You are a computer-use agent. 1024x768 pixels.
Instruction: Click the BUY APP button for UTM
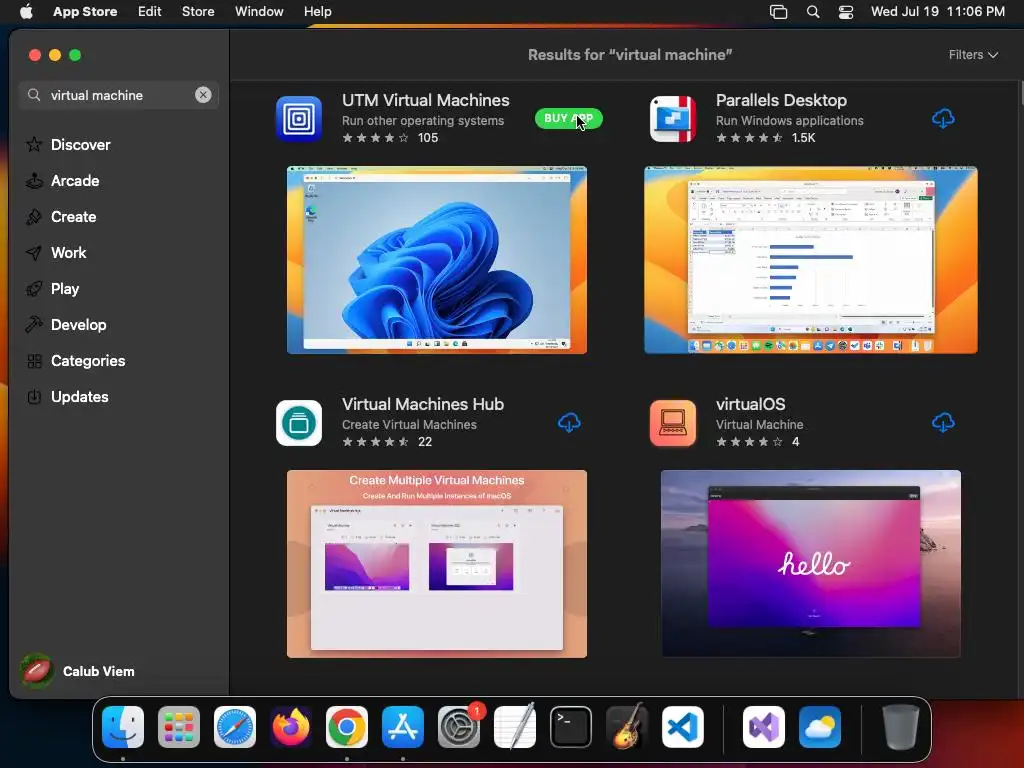coord(568,118)
